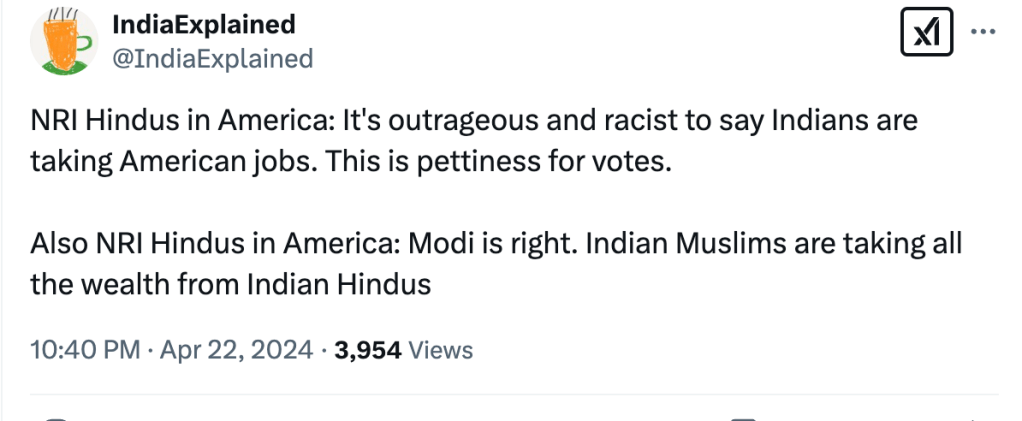Image resolution: width=1022 pixels, height=421 pixels.
Task: Click the bookmark icon edge at bottom
Action: click(x=742, y=418)
